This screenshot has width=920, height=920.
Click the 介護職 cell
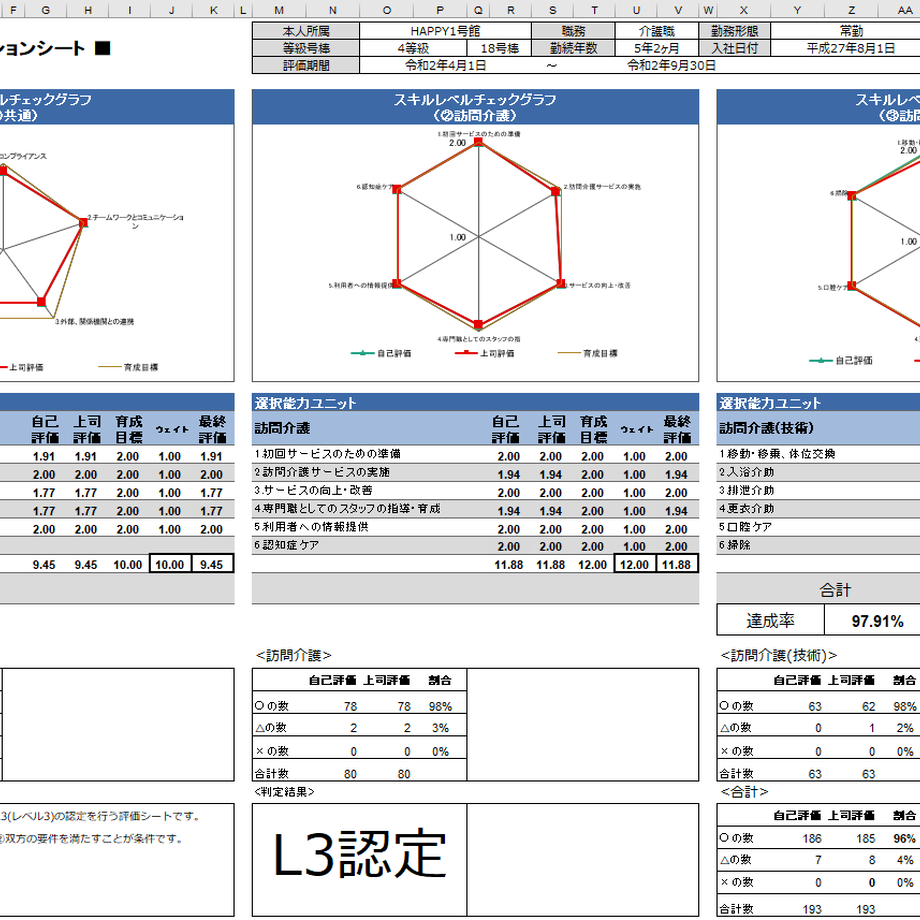[x=657, y=31]
